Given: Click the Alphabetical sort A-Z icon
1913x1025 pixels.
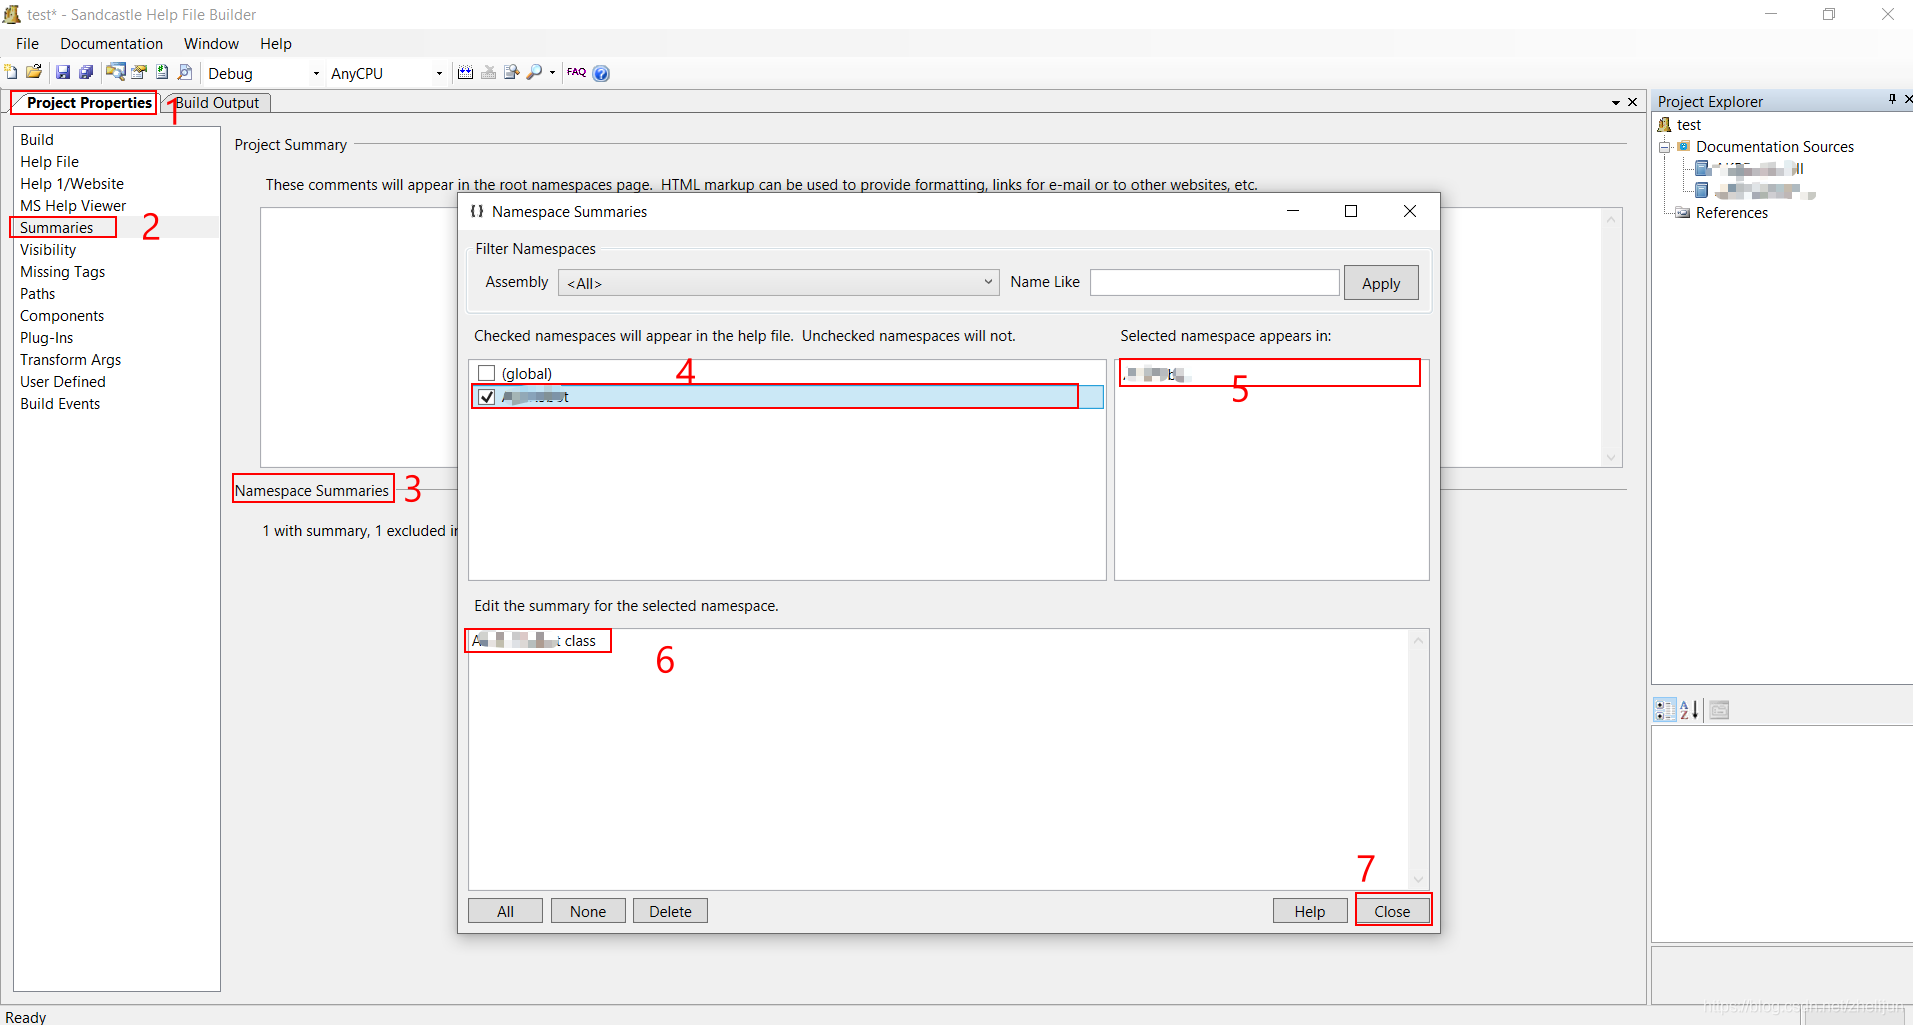Looking at the screenshot, I should click(1689, 710).
